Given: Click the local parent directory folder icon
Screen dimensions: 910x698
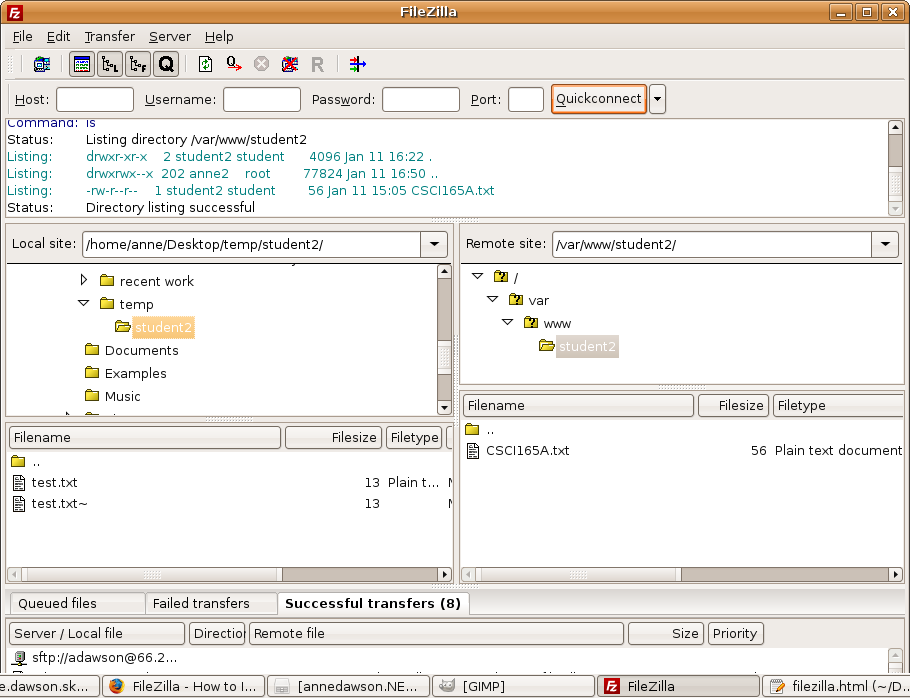Looking at the screenshot, I should 19,462.
